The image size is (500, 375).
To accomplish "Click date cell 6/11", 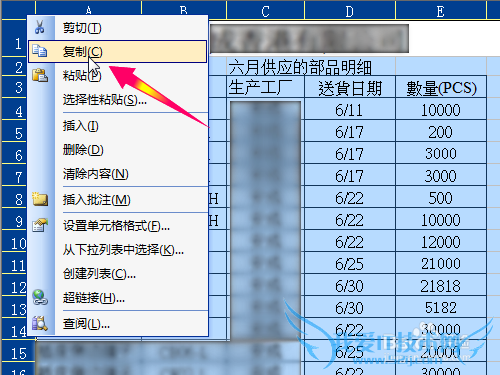I will point(350,109).
